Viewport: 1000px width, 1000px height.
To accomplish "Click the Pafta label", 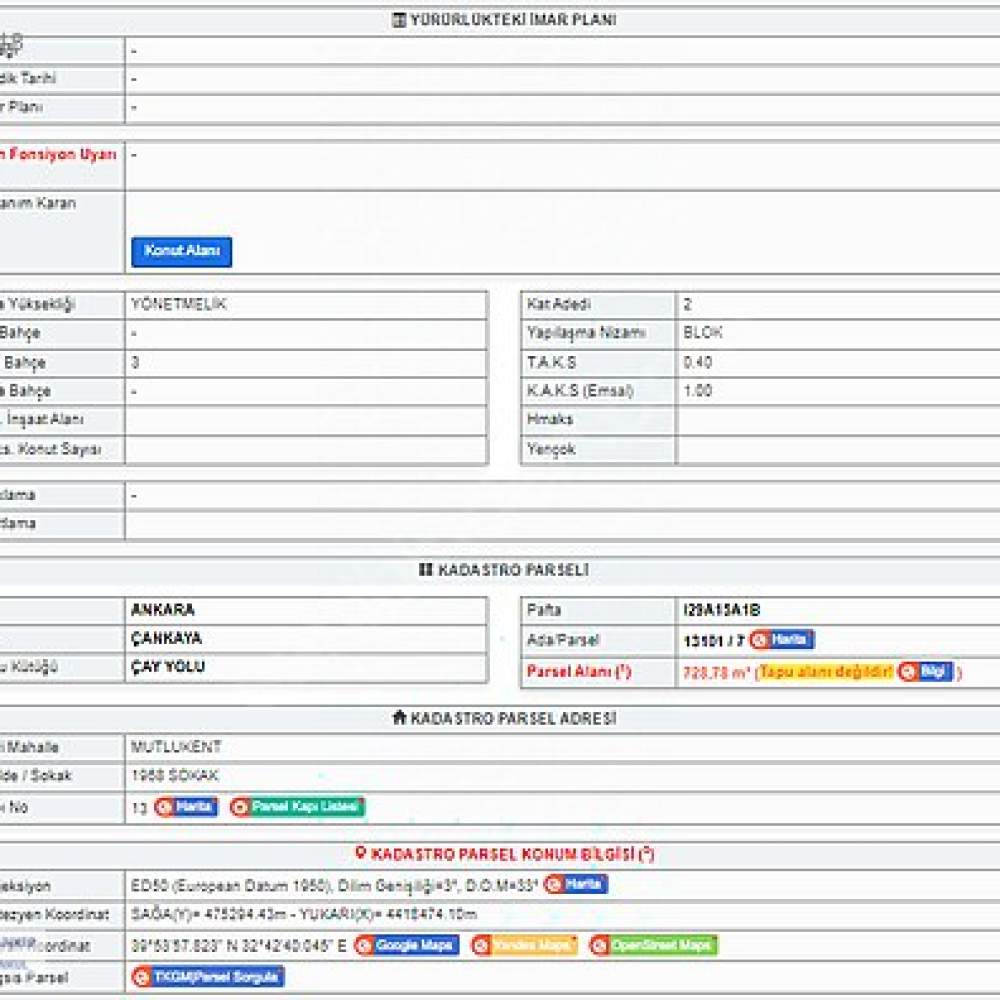I will pos(543,610).
